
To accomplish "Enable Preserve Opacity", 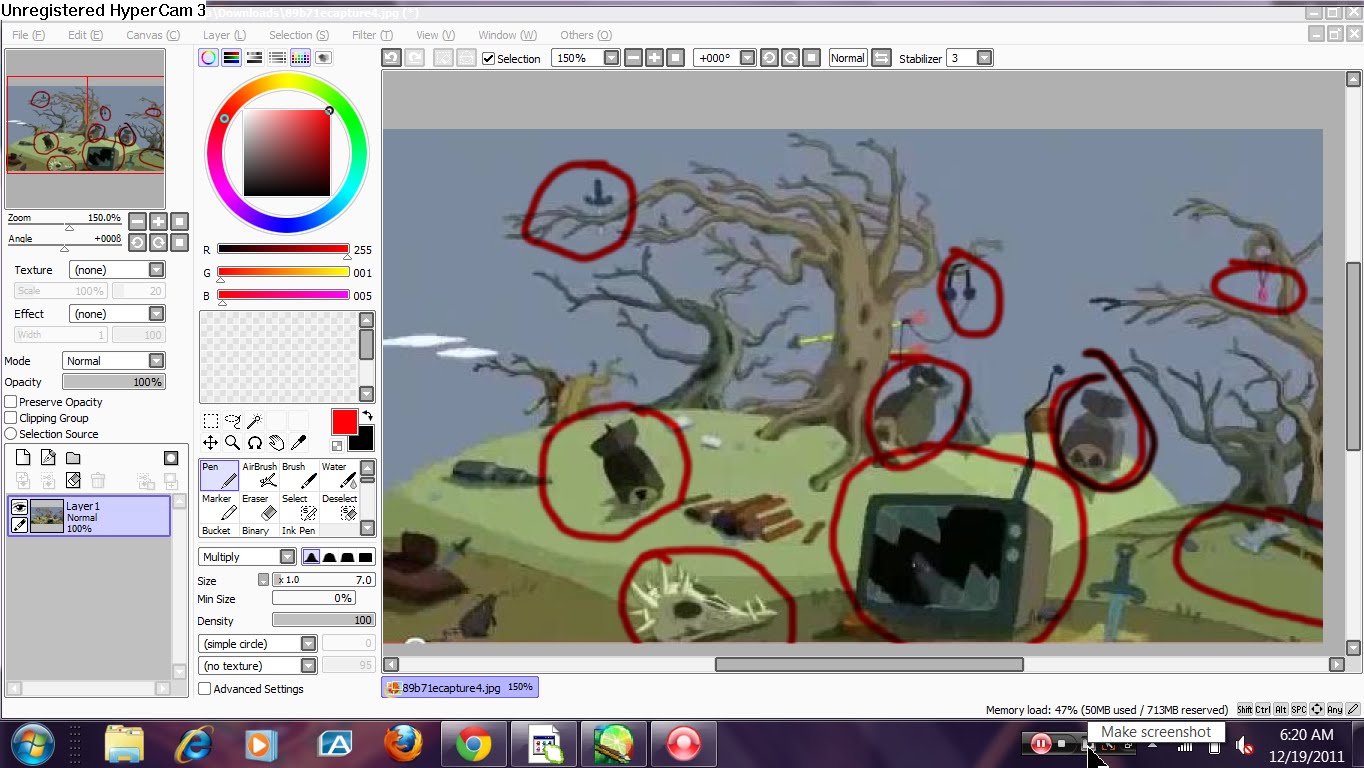I will click(x=11, y=402).
